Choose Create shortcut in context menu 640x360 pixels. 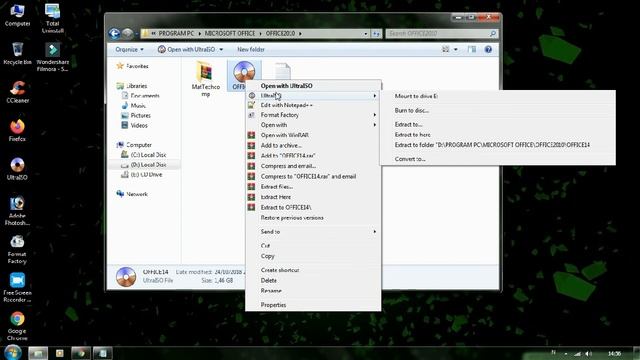point(313,270)
